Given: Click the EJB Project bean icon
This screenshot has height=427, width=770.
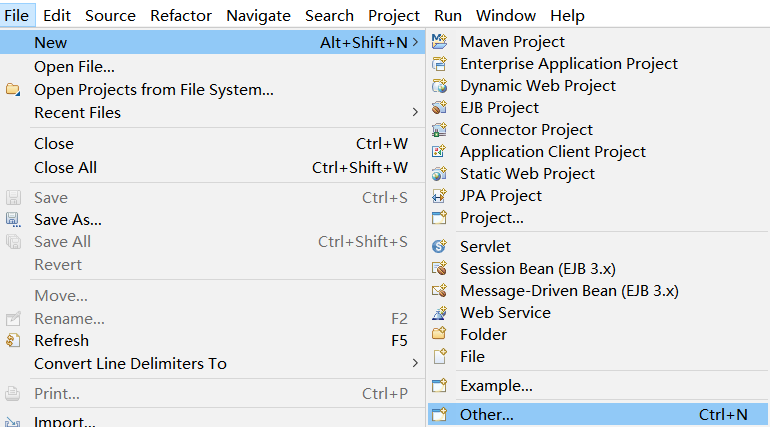Looking at the screenshot, I should [x=440, y=107].
